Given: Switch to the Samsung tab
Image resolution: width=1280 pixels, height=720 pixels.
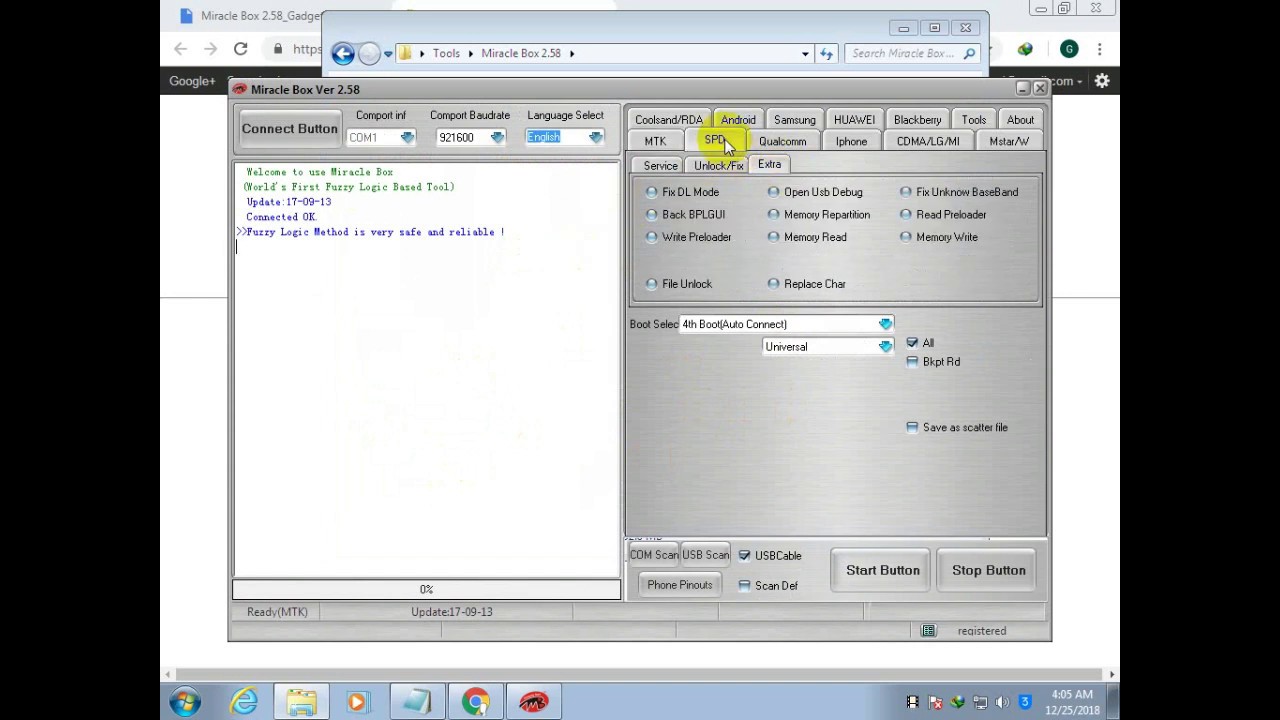Looking at the screenshot, I should tap(794, 120).
